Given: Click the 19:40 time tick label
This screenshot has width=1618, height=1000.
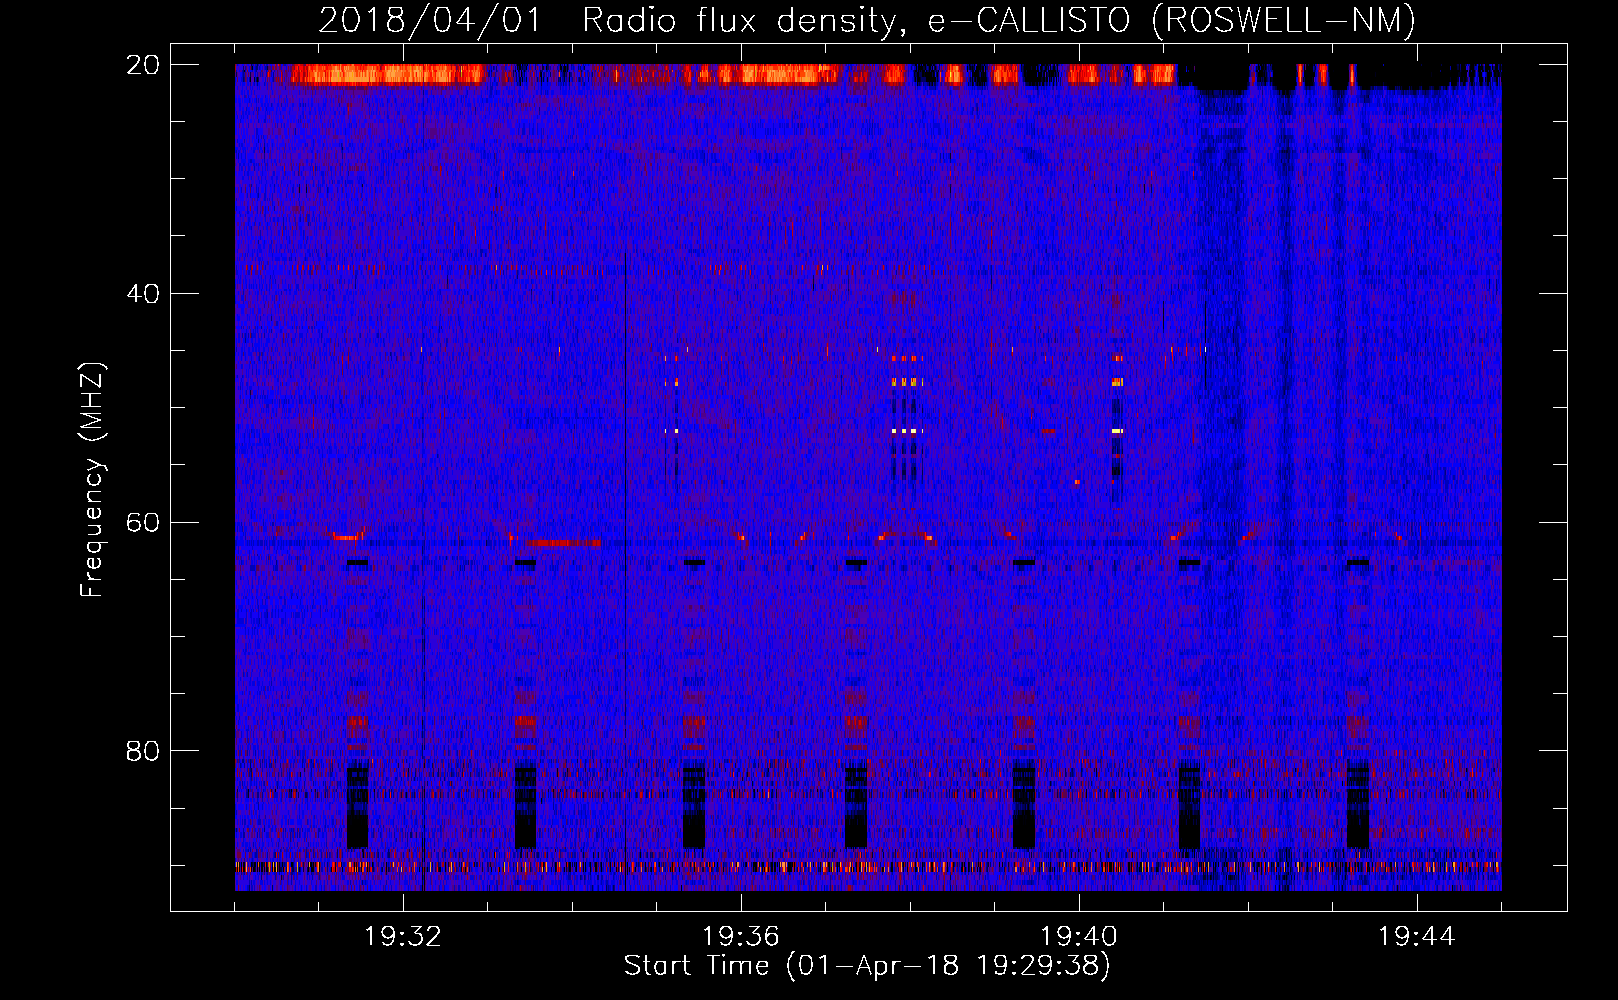Looking at the screenshot, I should click(1079, 937).
